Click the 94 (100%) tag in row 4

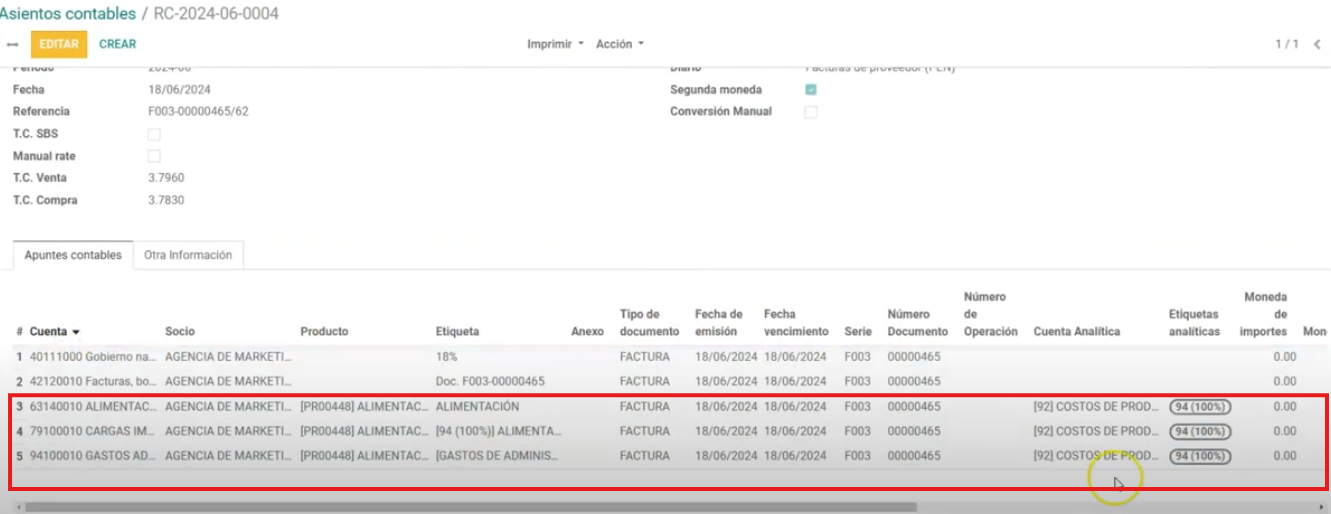[1200, 432]
